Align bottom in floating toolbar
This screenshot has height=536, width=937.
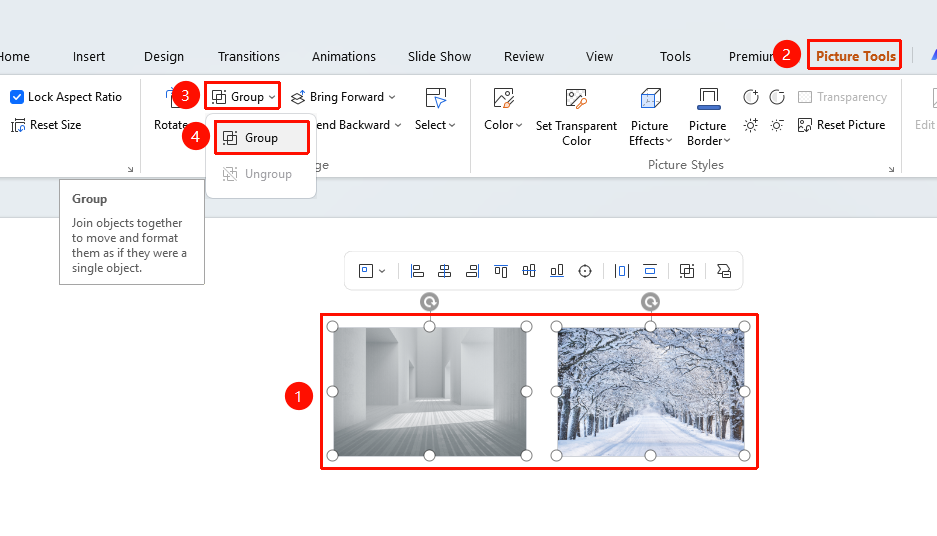point(557,271)
